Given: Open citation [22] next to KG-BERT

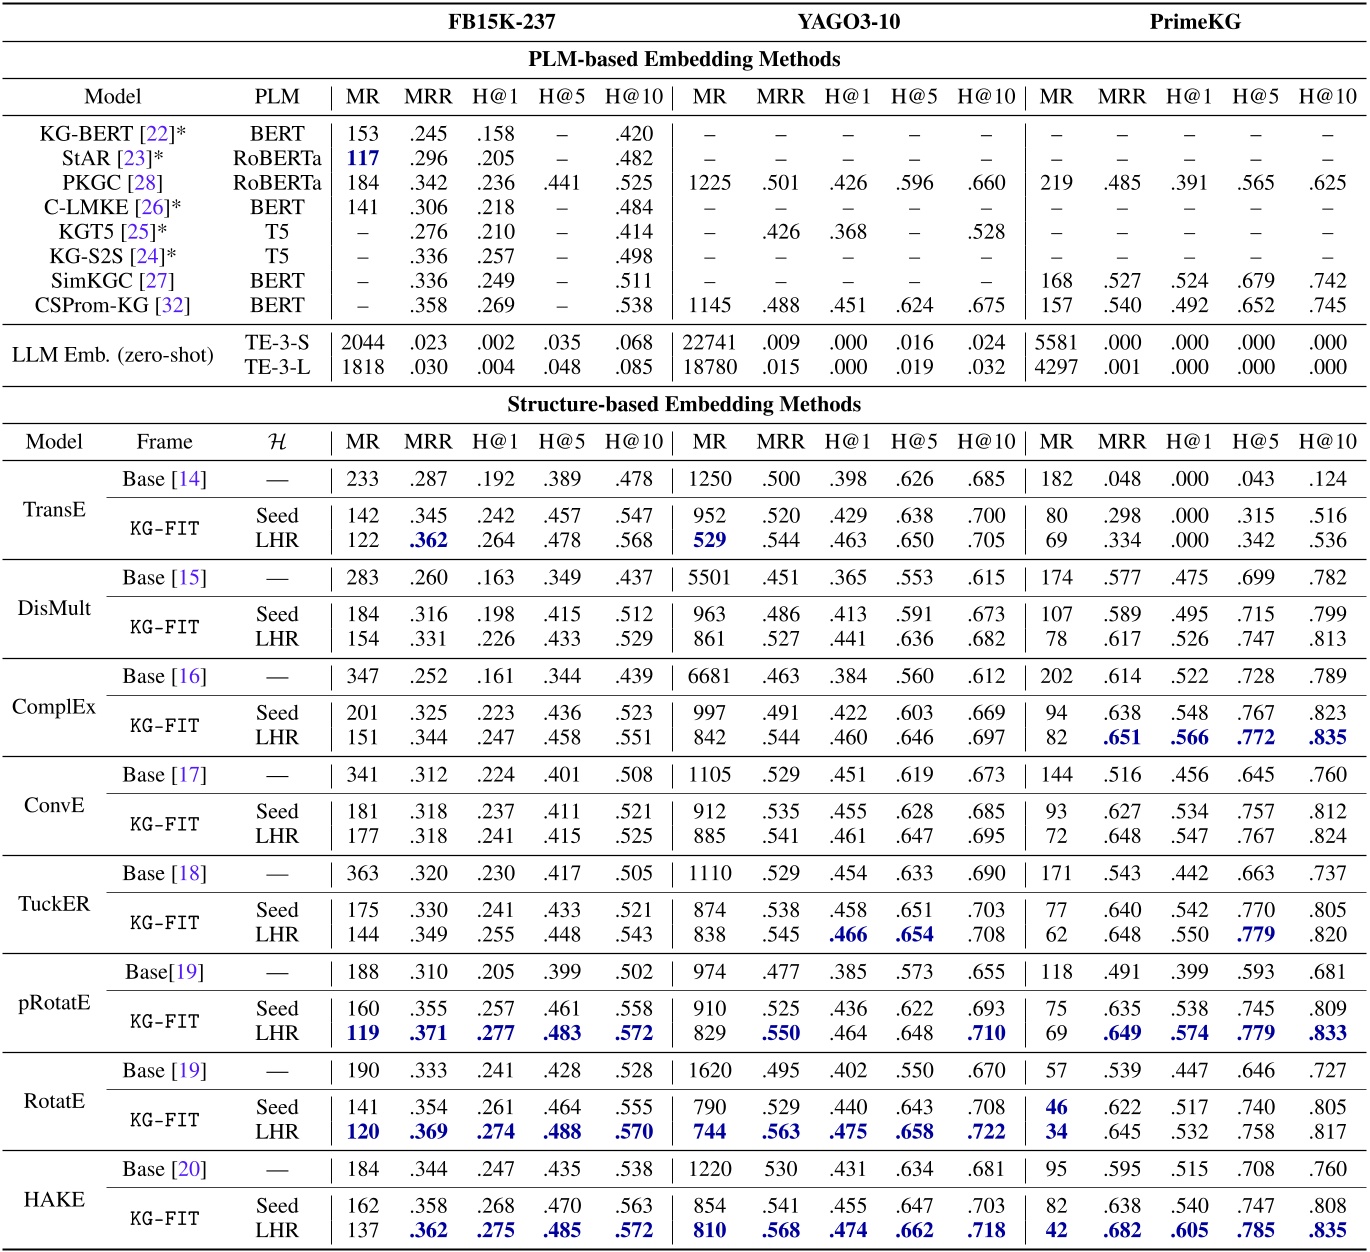Looking at the screenshot, I should click(159, 133).
